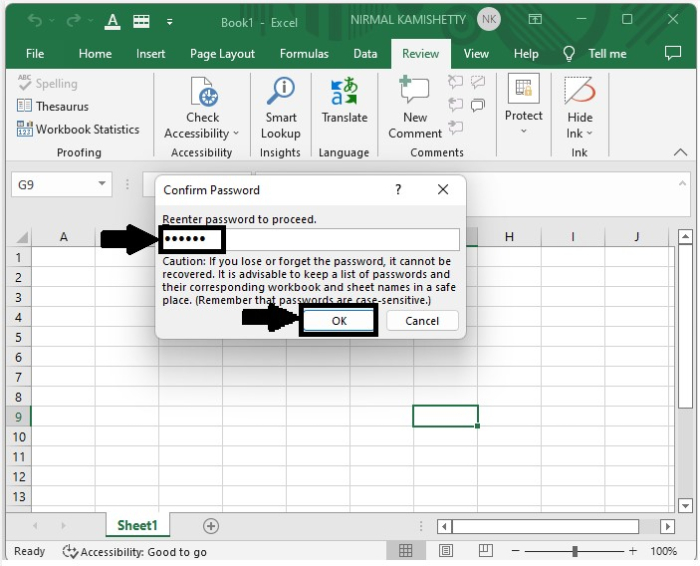Click the Select All corner triangle
Image resolution: width=700 pixels, height=566 pixels.
(x=21, y=237)
